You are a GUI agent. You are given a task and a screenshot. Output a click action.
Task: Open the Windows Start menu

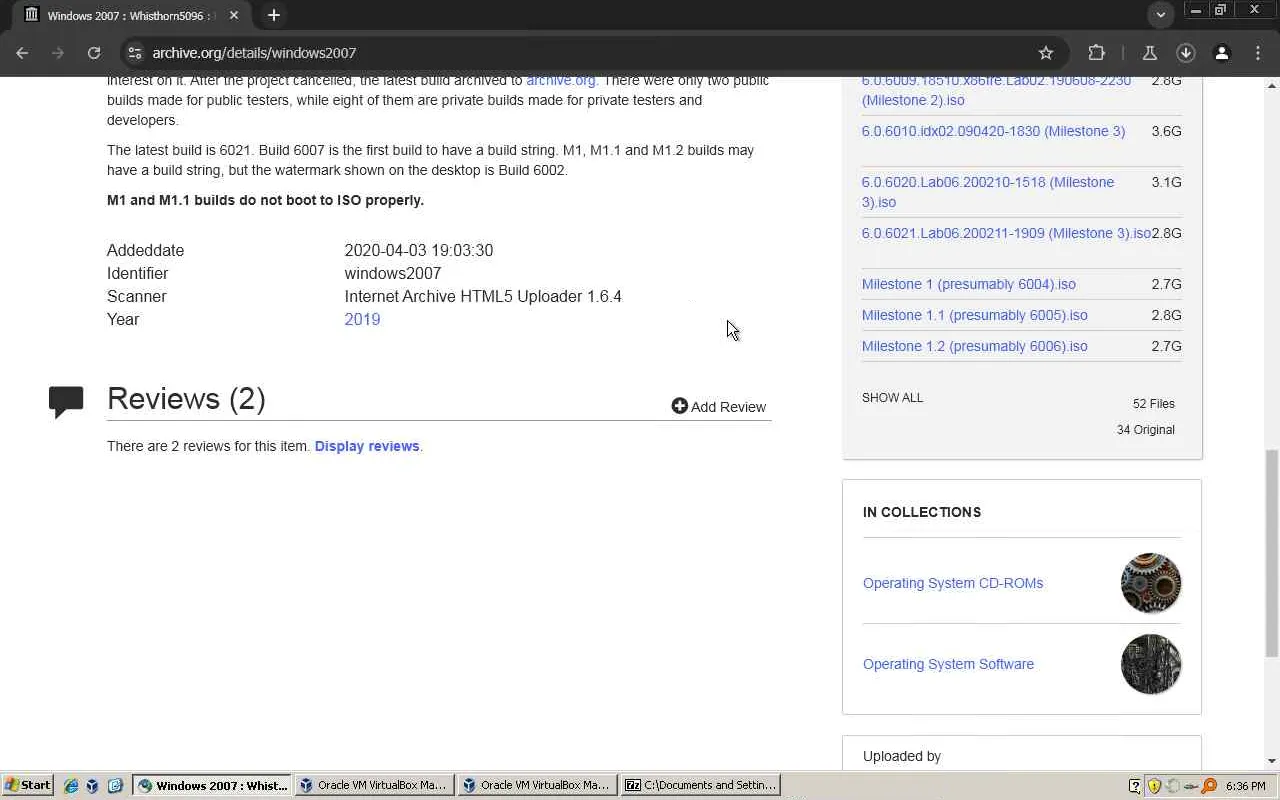click(28, 785)
